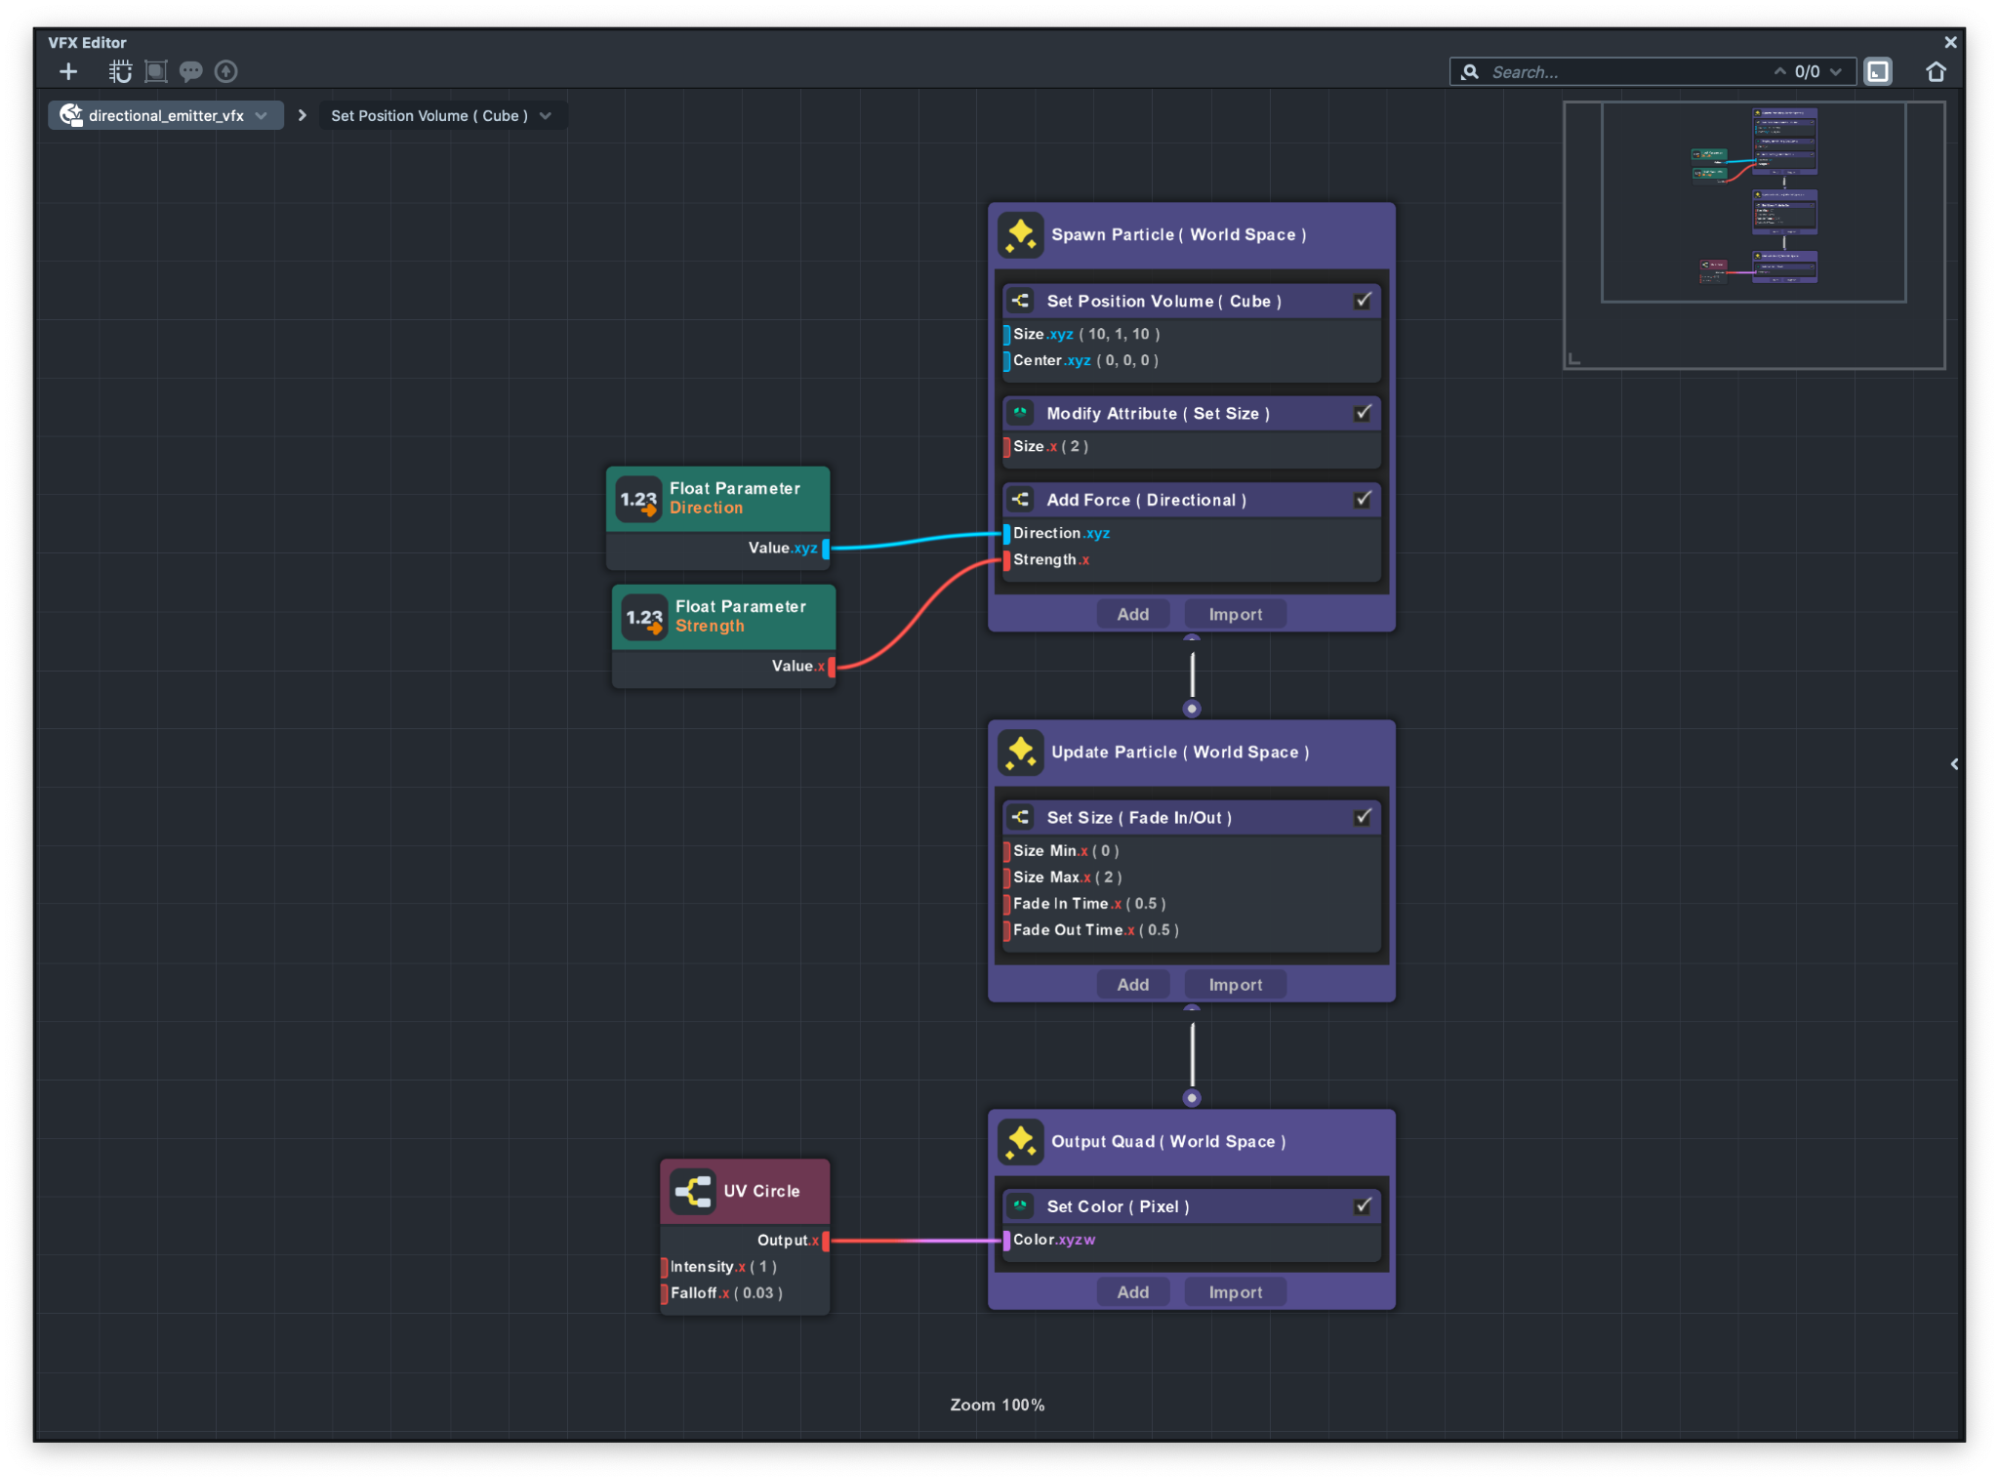The image size is (1999, 1482).
Task: Toggle the minimap panel icon
Action: pyautogui.click(x=1877, y=71)
